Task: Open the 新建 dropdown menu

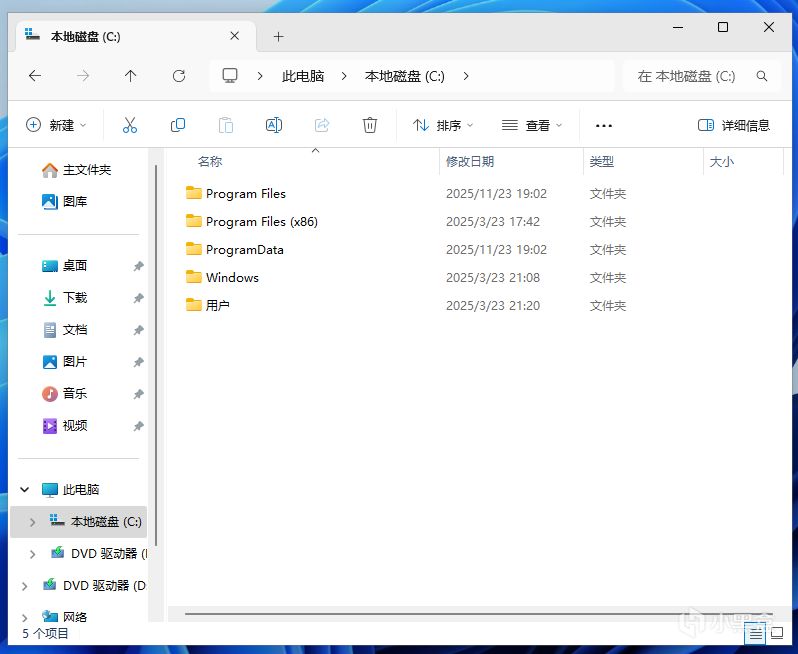Action: pyautogui.click(x=56, y=125)
